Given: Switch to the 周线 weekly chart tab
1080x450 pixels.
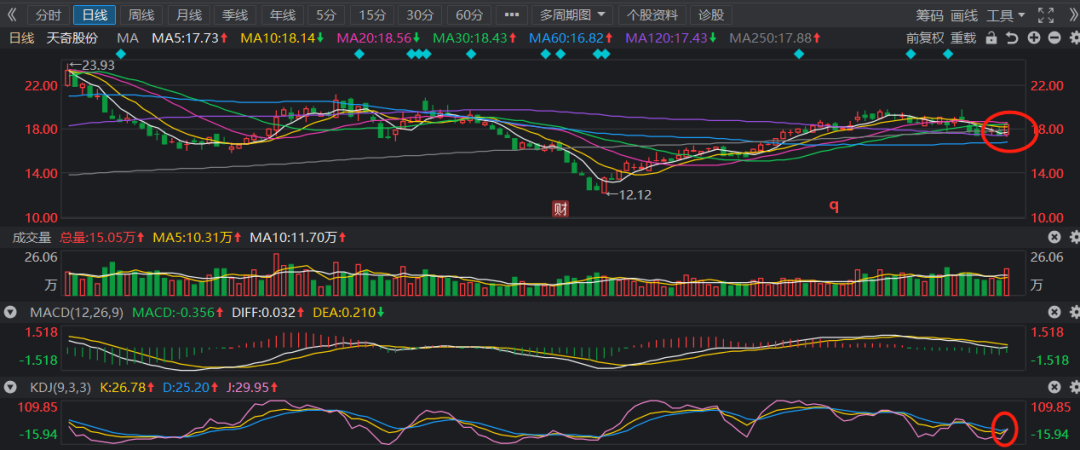Looking at the screenshot, I should tap(141, 15).
